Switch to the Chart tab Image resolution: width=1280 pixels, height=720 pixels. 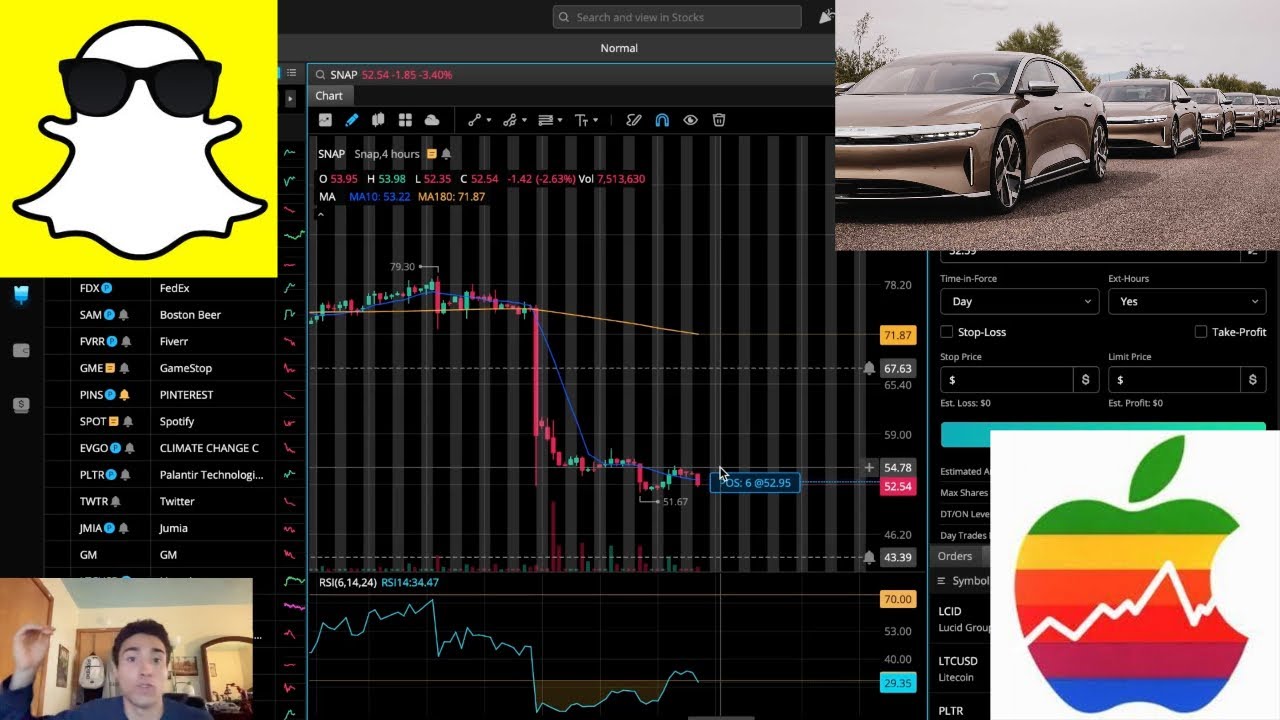tap(329, 96)
